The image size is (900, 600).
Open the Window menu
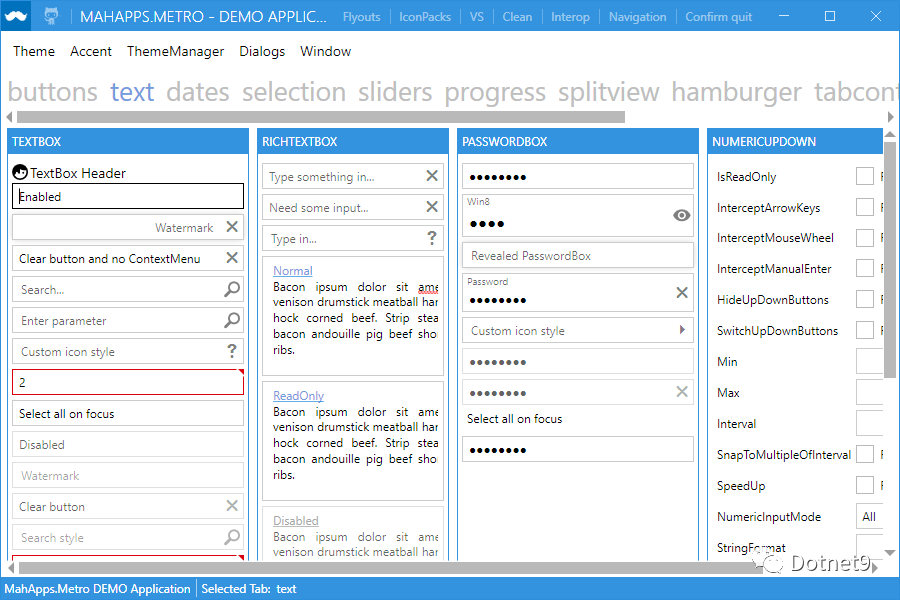tap(325, 51)
